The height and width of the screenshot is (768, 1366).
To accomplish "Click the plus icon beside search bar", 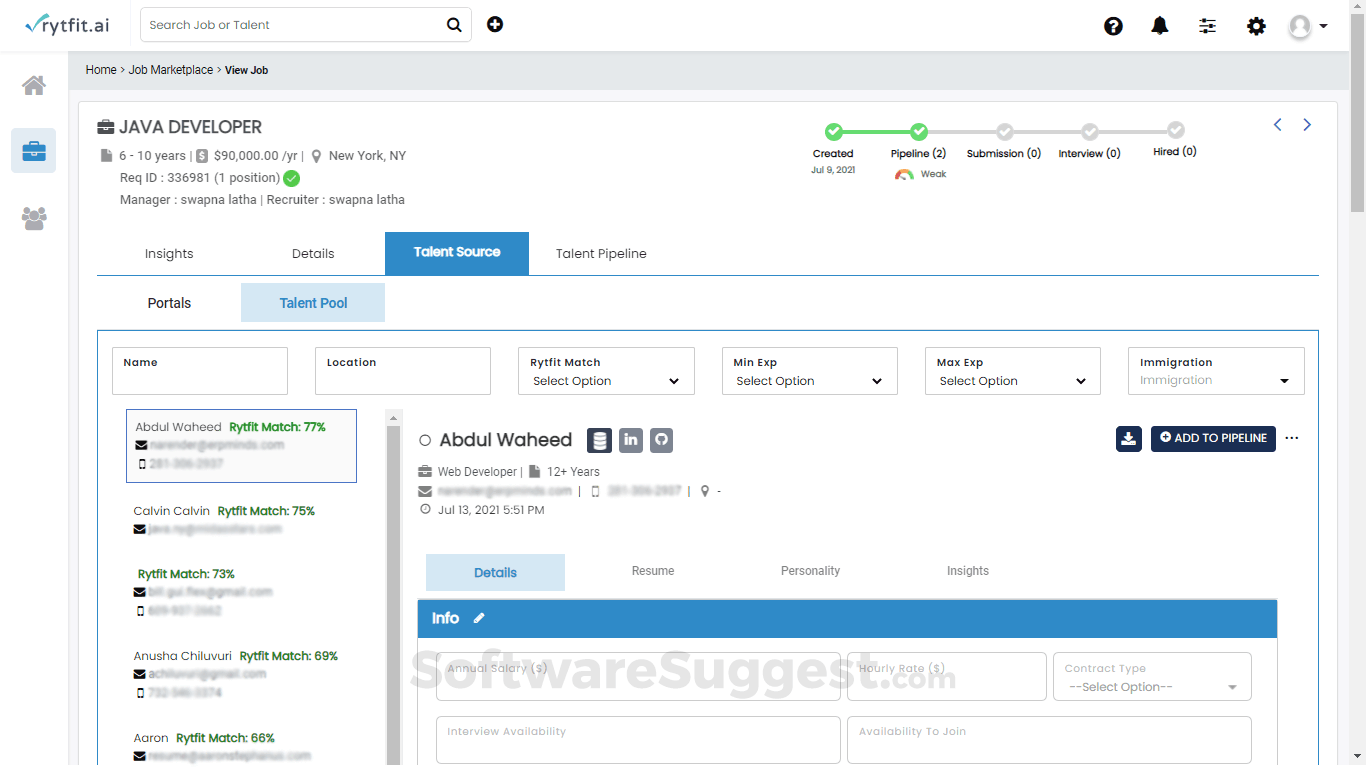I will coord(495,24).
